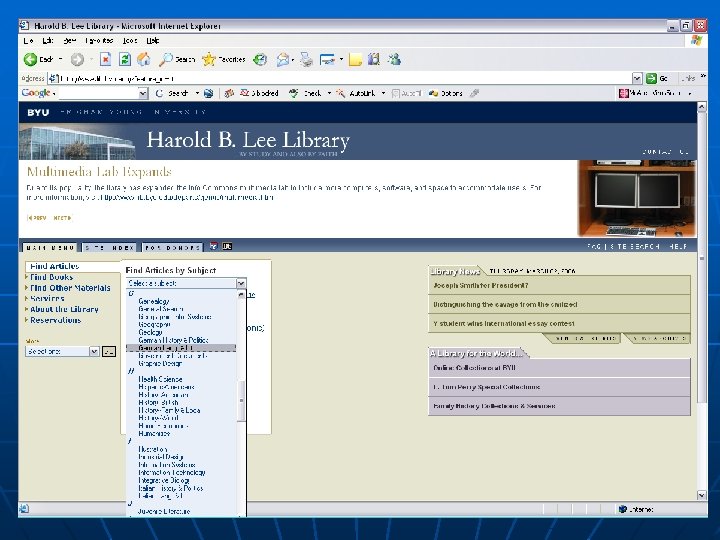Open the Help menu
This screenshot has height=540, width=720.
pos(153,41)
